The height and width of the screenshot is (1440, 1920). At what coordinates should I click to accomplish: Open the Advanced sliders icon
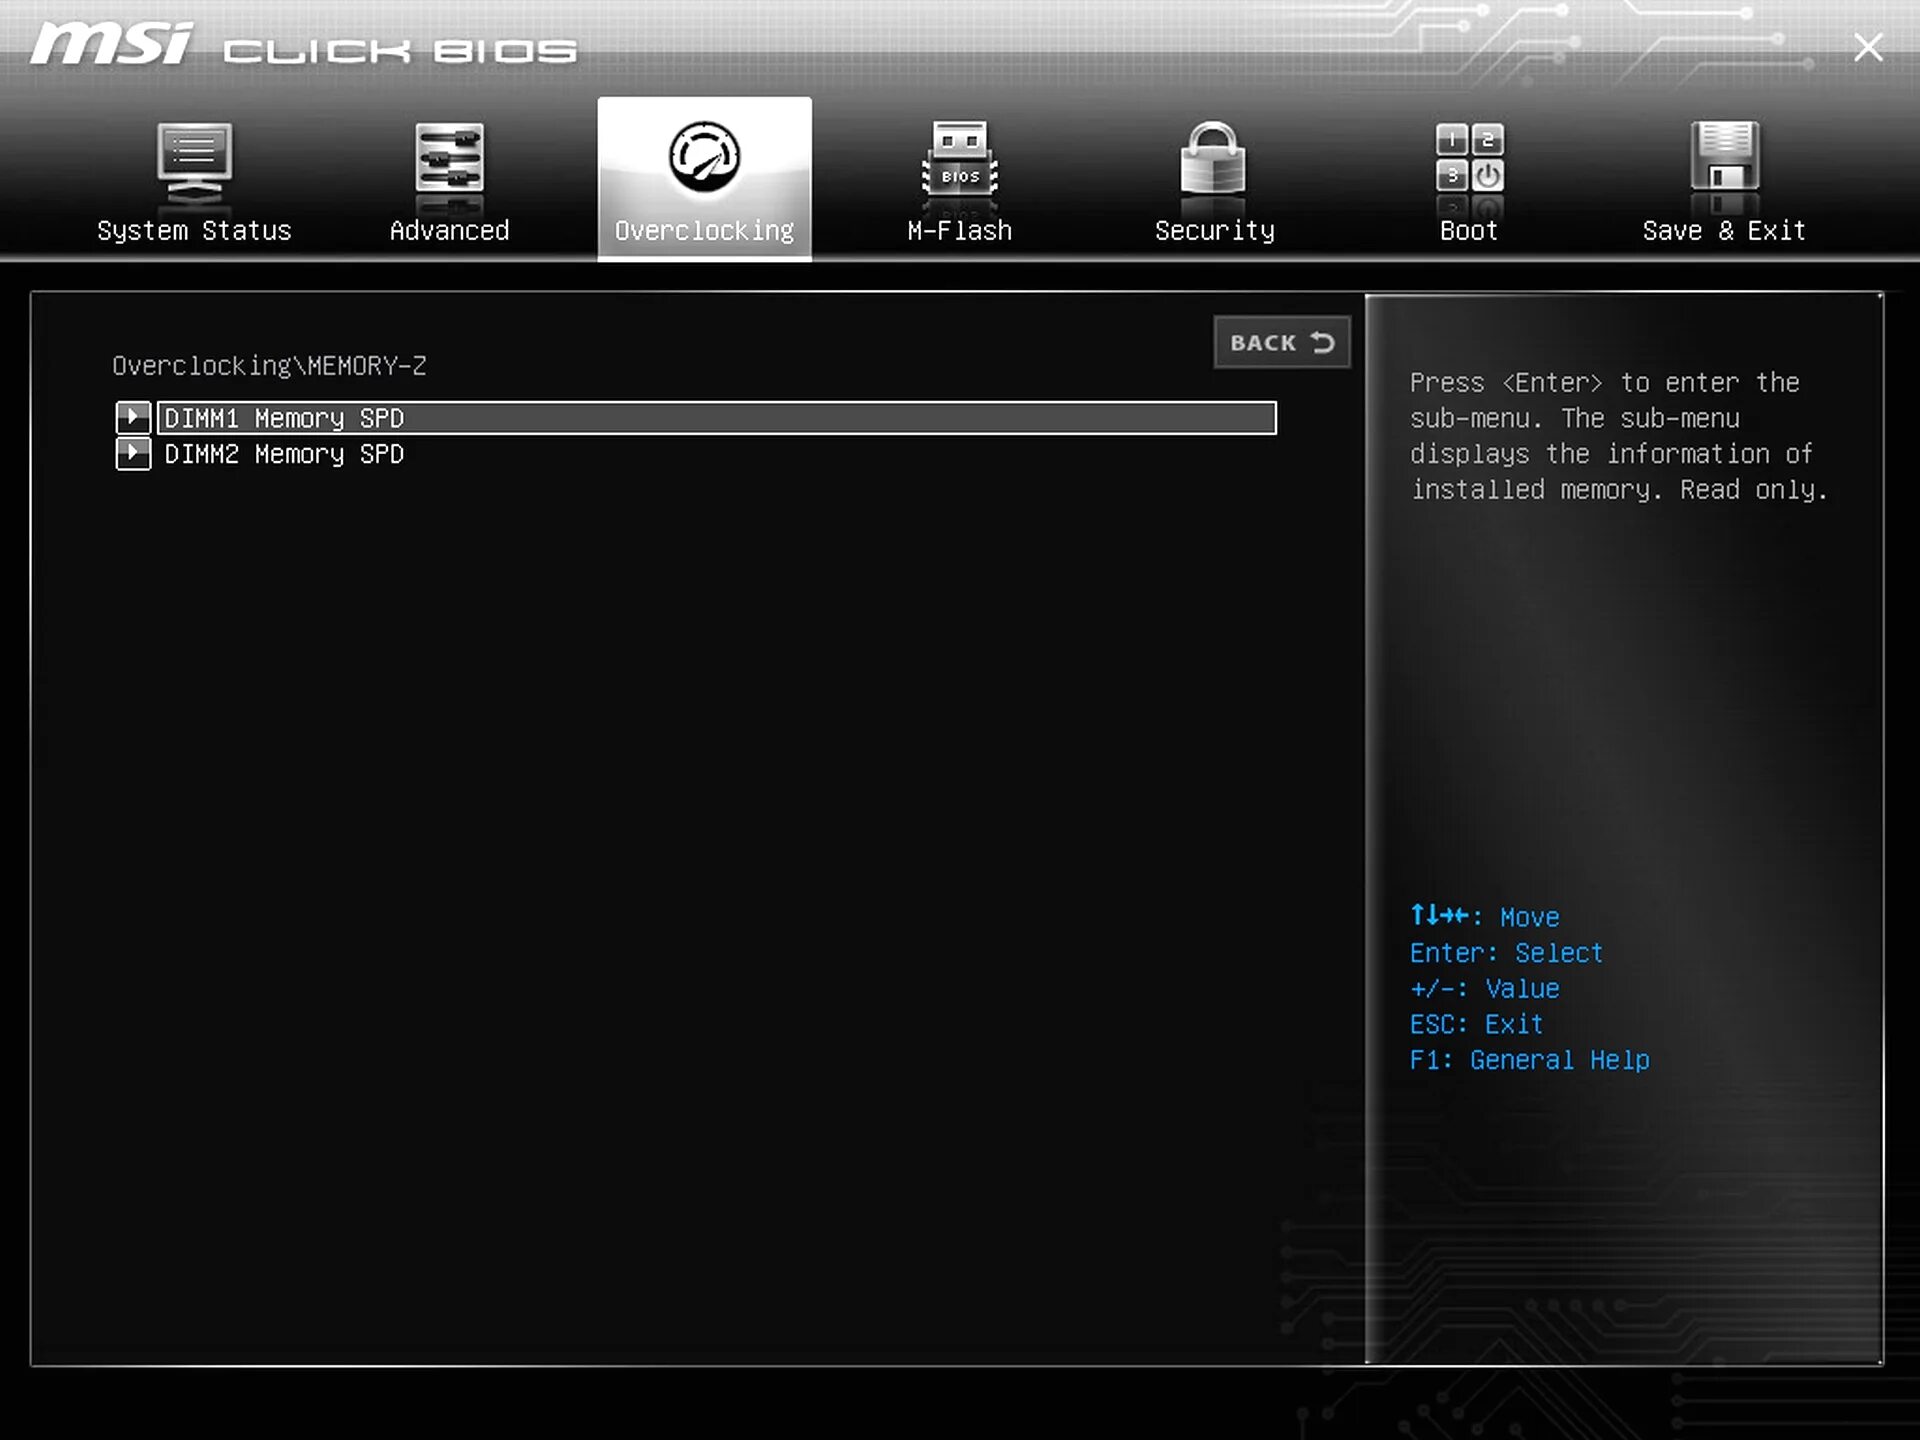449,160
